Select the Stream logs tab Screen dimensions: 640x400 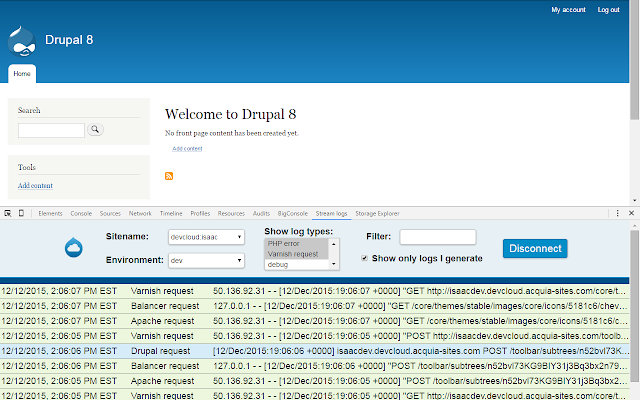(x=331, y=213)
